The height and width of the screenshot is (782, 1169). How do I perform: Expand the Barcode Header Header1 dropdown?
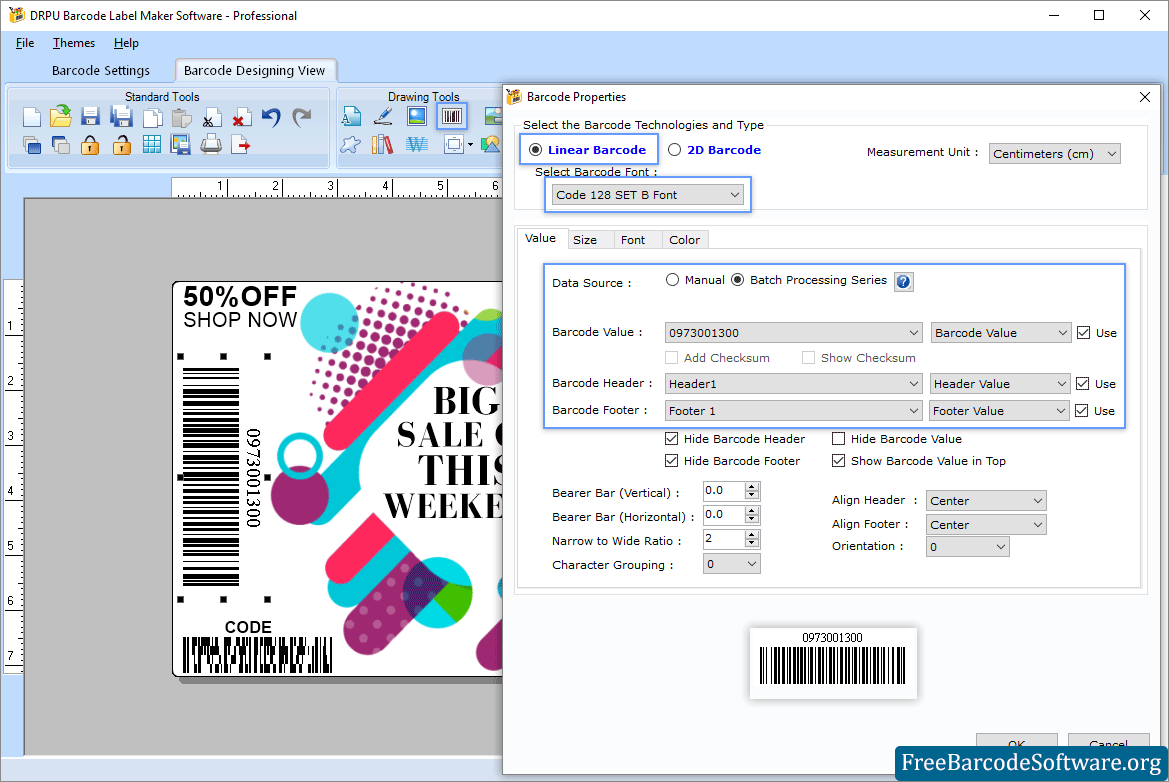(793, 384)
